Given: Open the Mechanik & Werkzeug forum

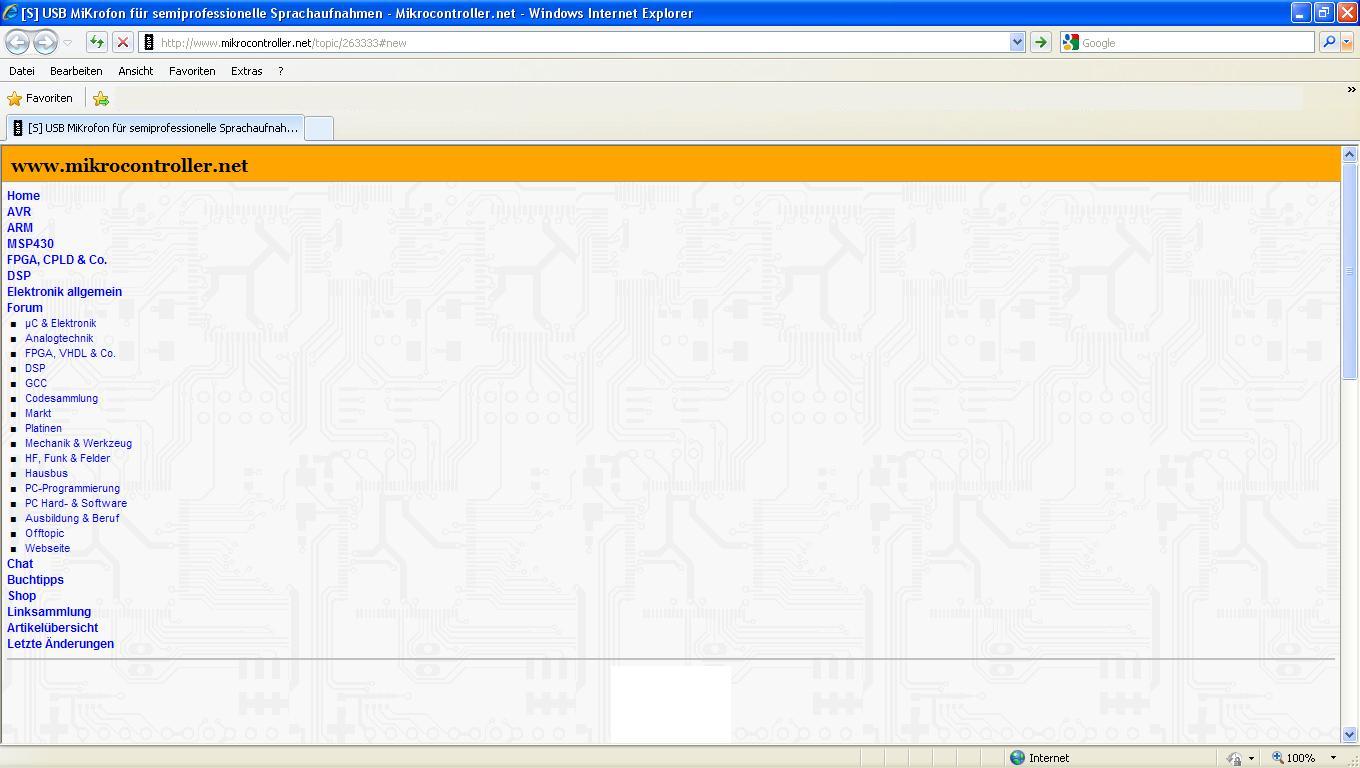Looking at the screenshot, I should (78, 443).
